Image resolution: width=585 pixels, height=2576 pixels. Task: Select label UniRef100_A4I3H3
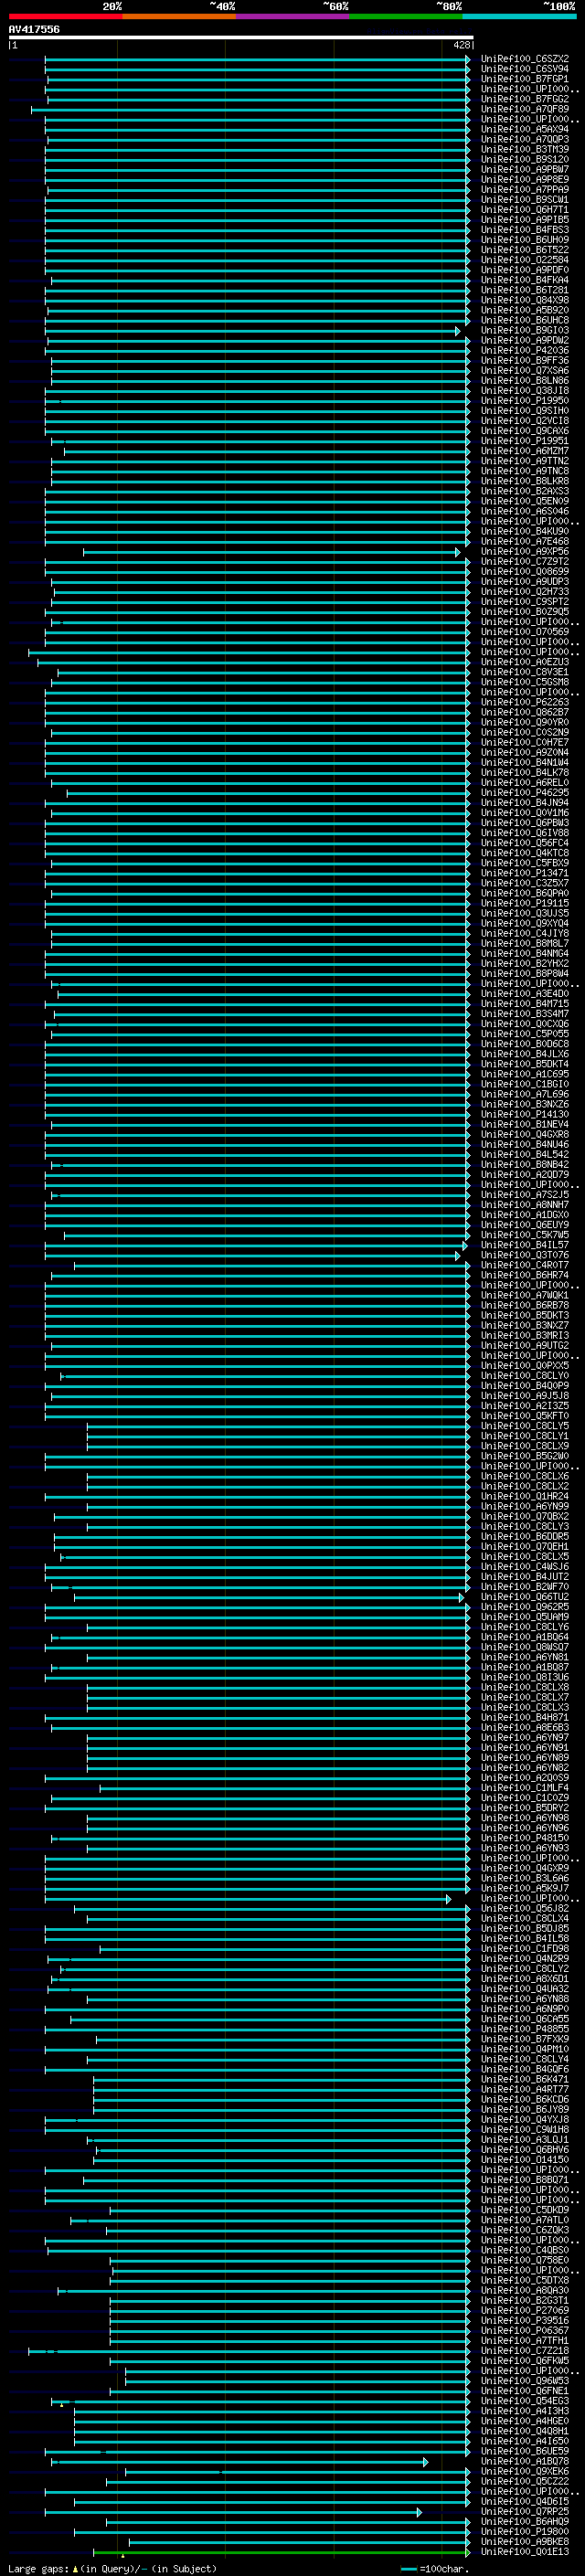tap(525, 2410)
